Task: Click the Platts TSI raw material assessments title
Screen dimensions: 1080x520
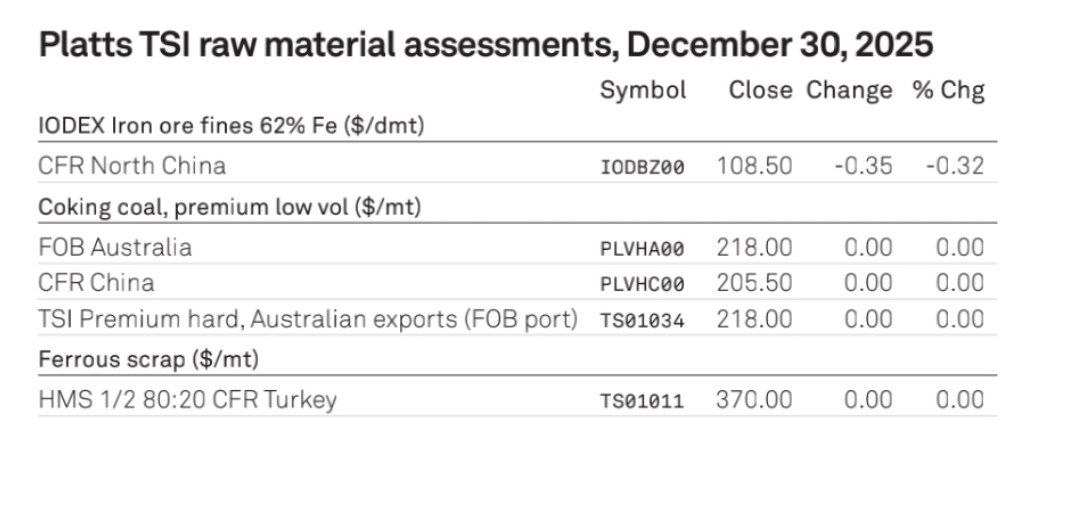Action: 485,45
